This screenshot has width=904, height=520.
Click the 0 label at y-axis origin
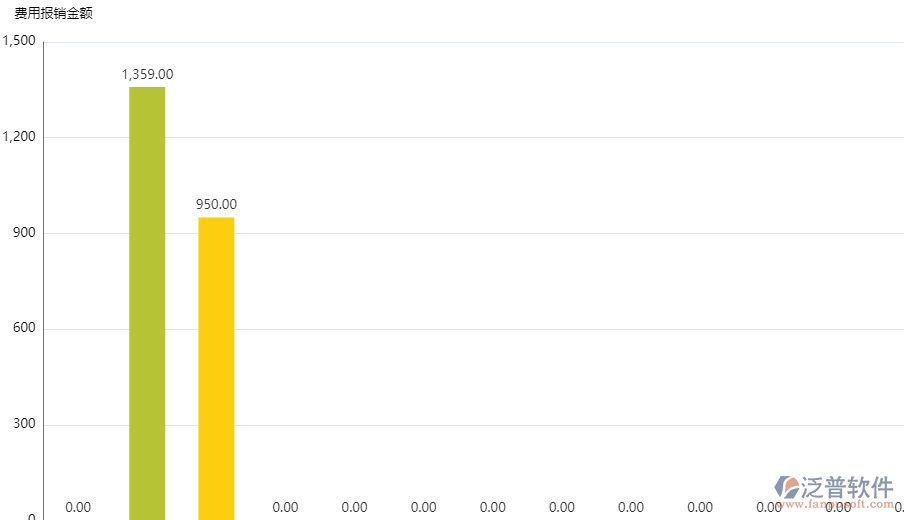click(32, 516)
